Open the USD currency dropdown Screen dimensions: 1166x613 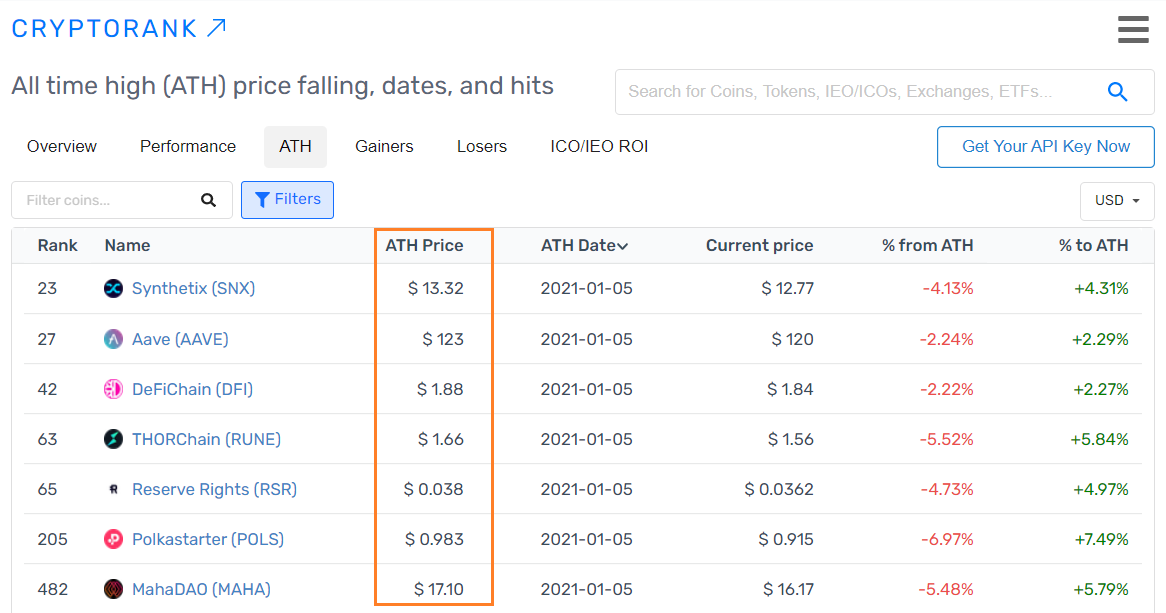[x=1117, y=201]
